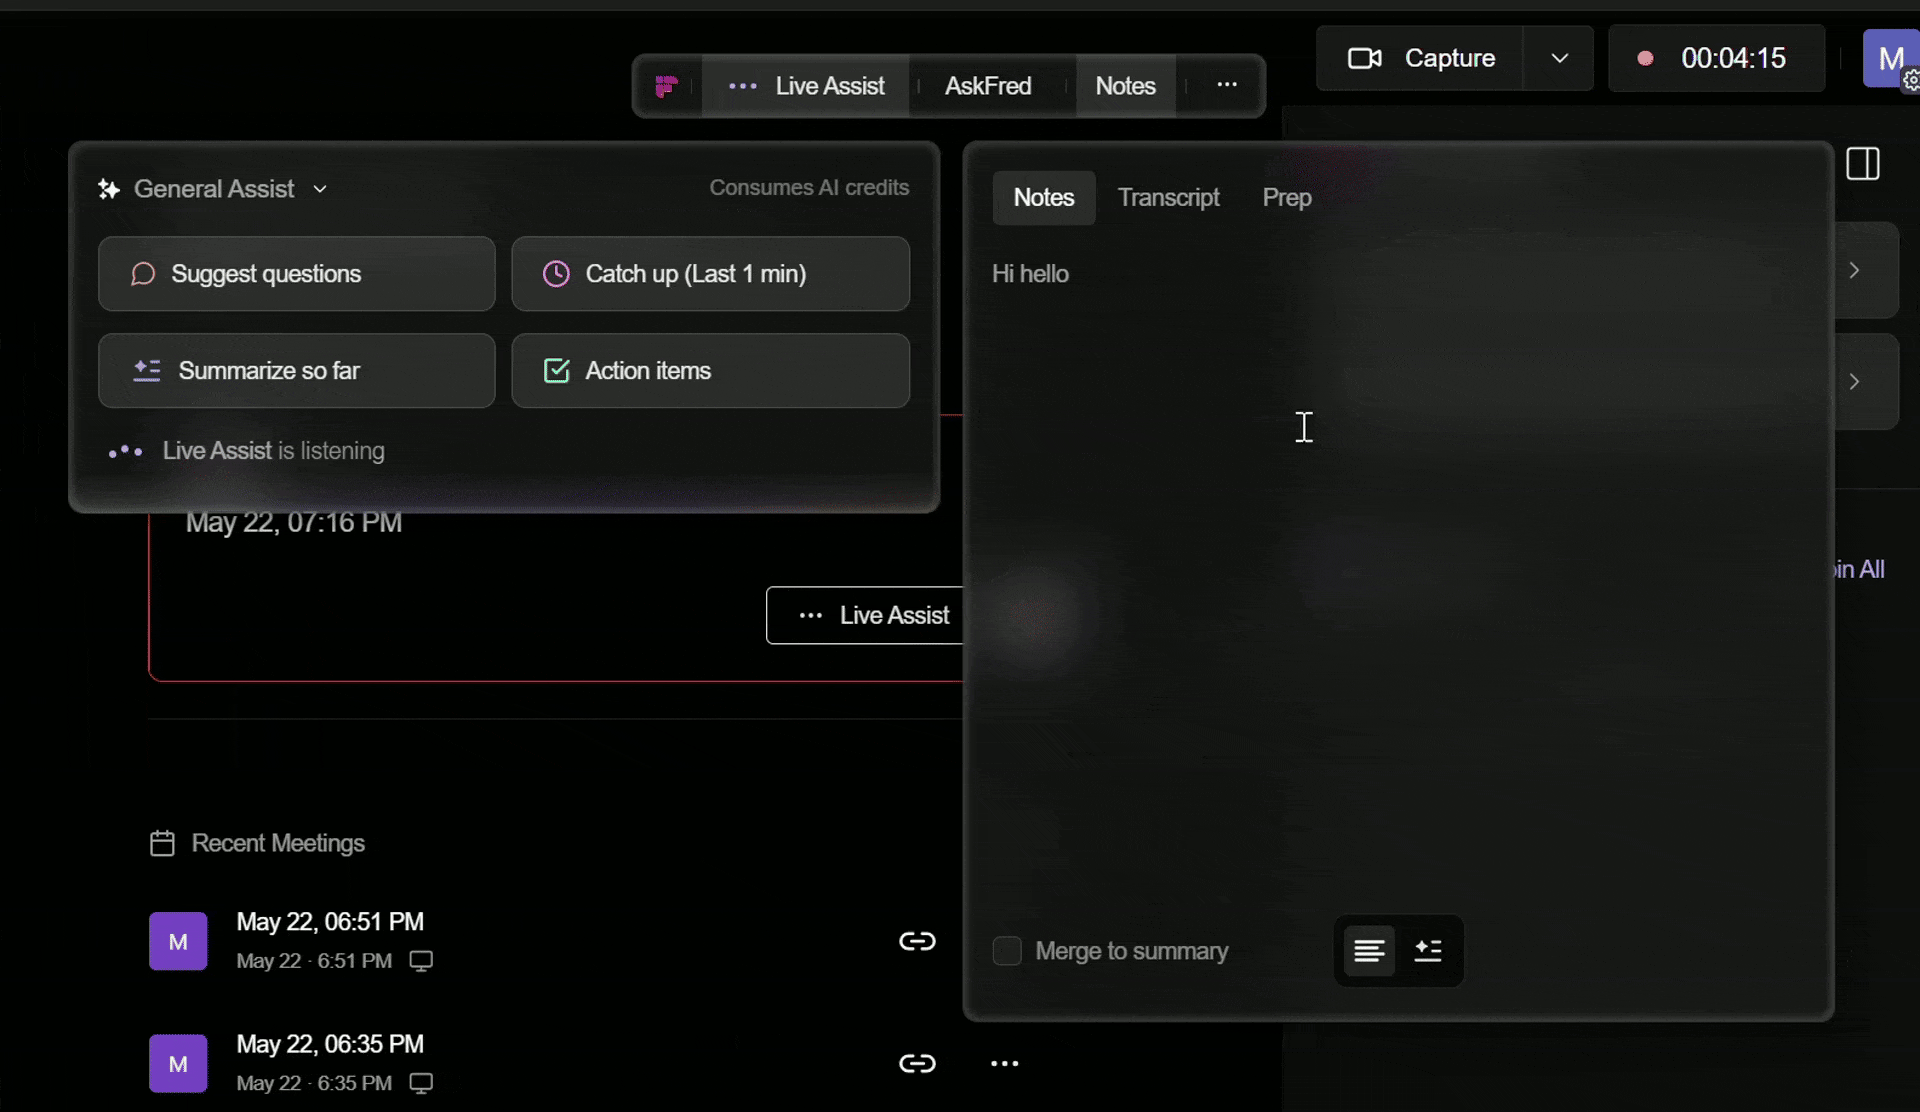Click the May 22, 07:16 PM meeting title
Image resolution: width=1920 pixels, height=1112 pixels.
[x=294, y=523]
